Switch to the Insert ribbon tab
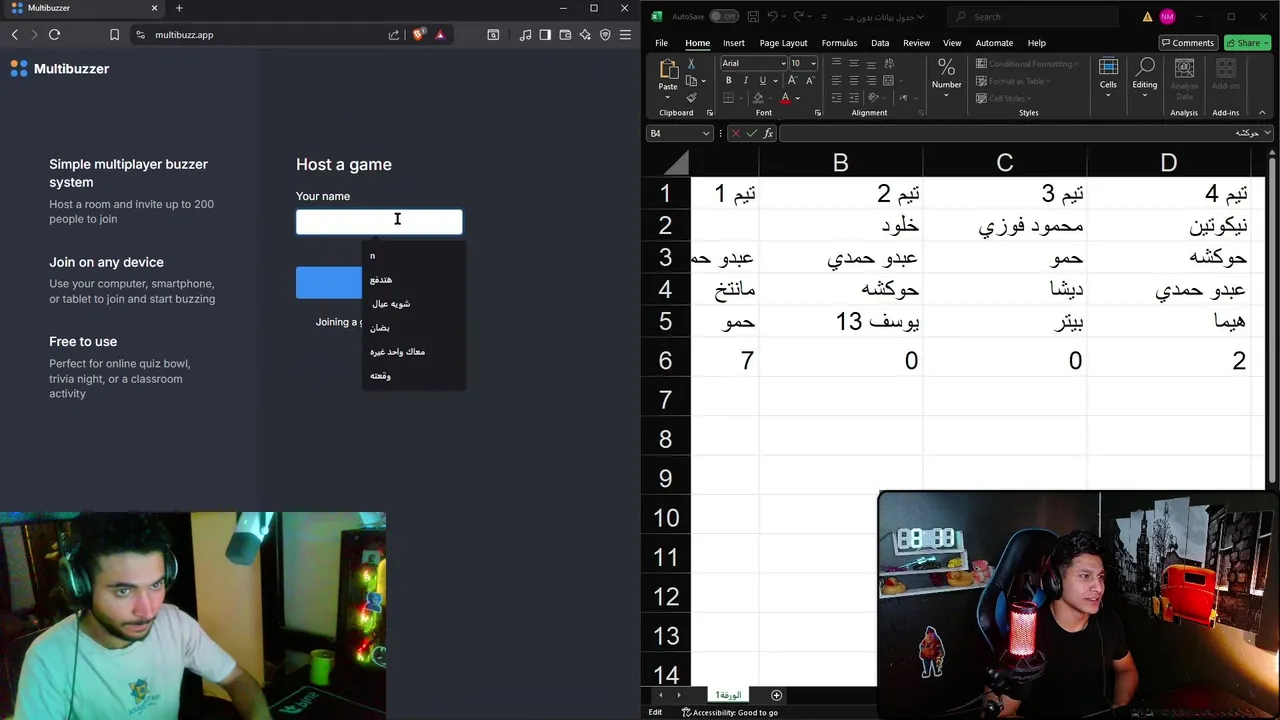The width and height of the screenshot is (1280, 720). pyautogui.click(x=734, y=43)
